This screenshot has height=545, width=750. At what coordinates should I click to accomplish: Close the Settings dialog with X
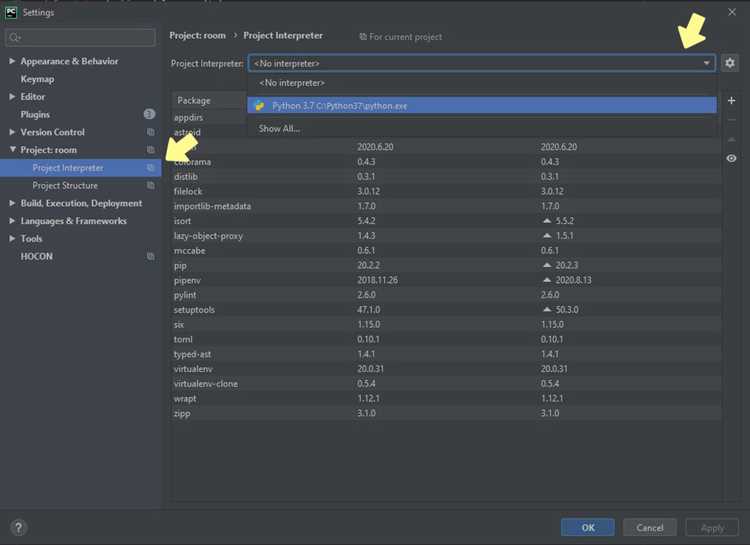coord(732,12)
